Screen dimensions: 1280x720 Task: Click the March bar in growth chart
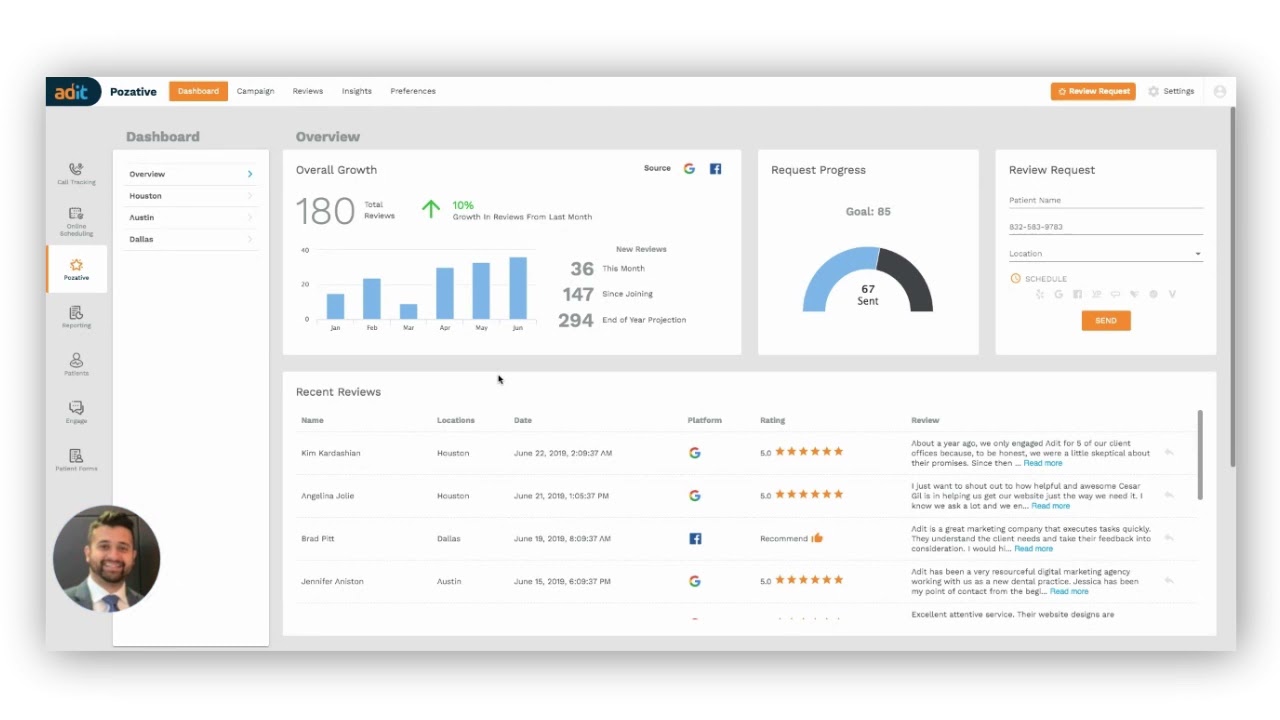(408, 311)
